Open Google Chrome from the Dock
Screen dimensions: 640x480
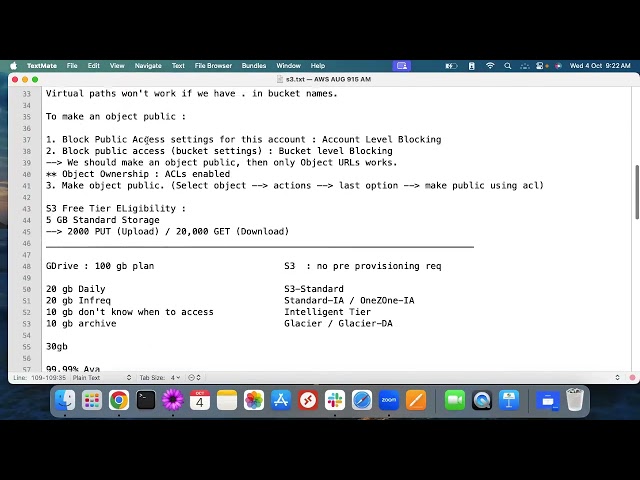point(119,400)
